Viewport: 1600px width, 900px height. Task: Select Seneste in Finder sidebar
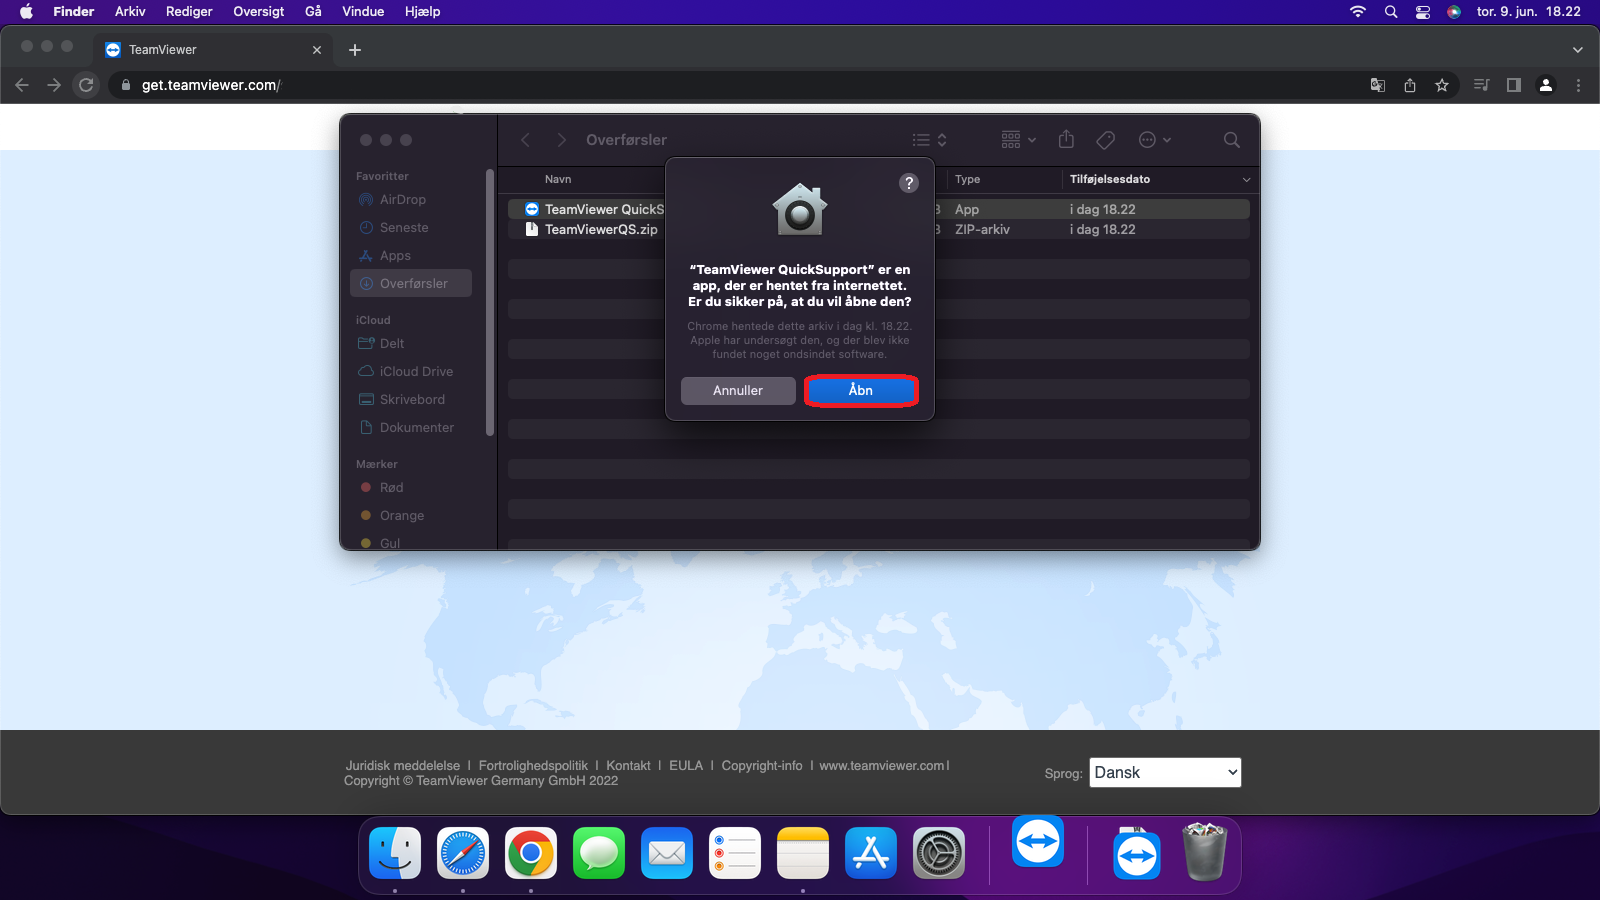(x=411, y=228)
